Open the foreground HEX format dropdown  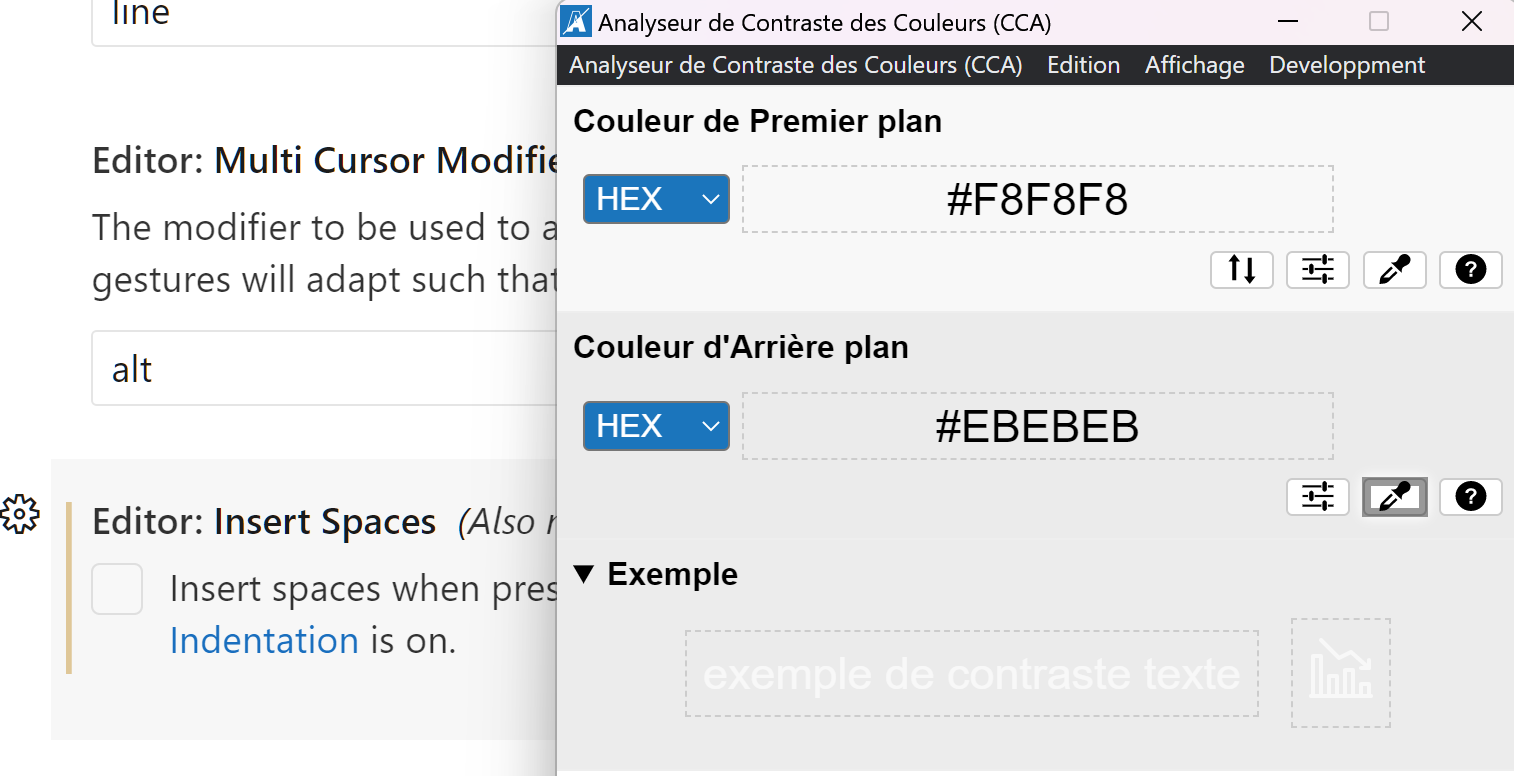(x=655, y=198)
